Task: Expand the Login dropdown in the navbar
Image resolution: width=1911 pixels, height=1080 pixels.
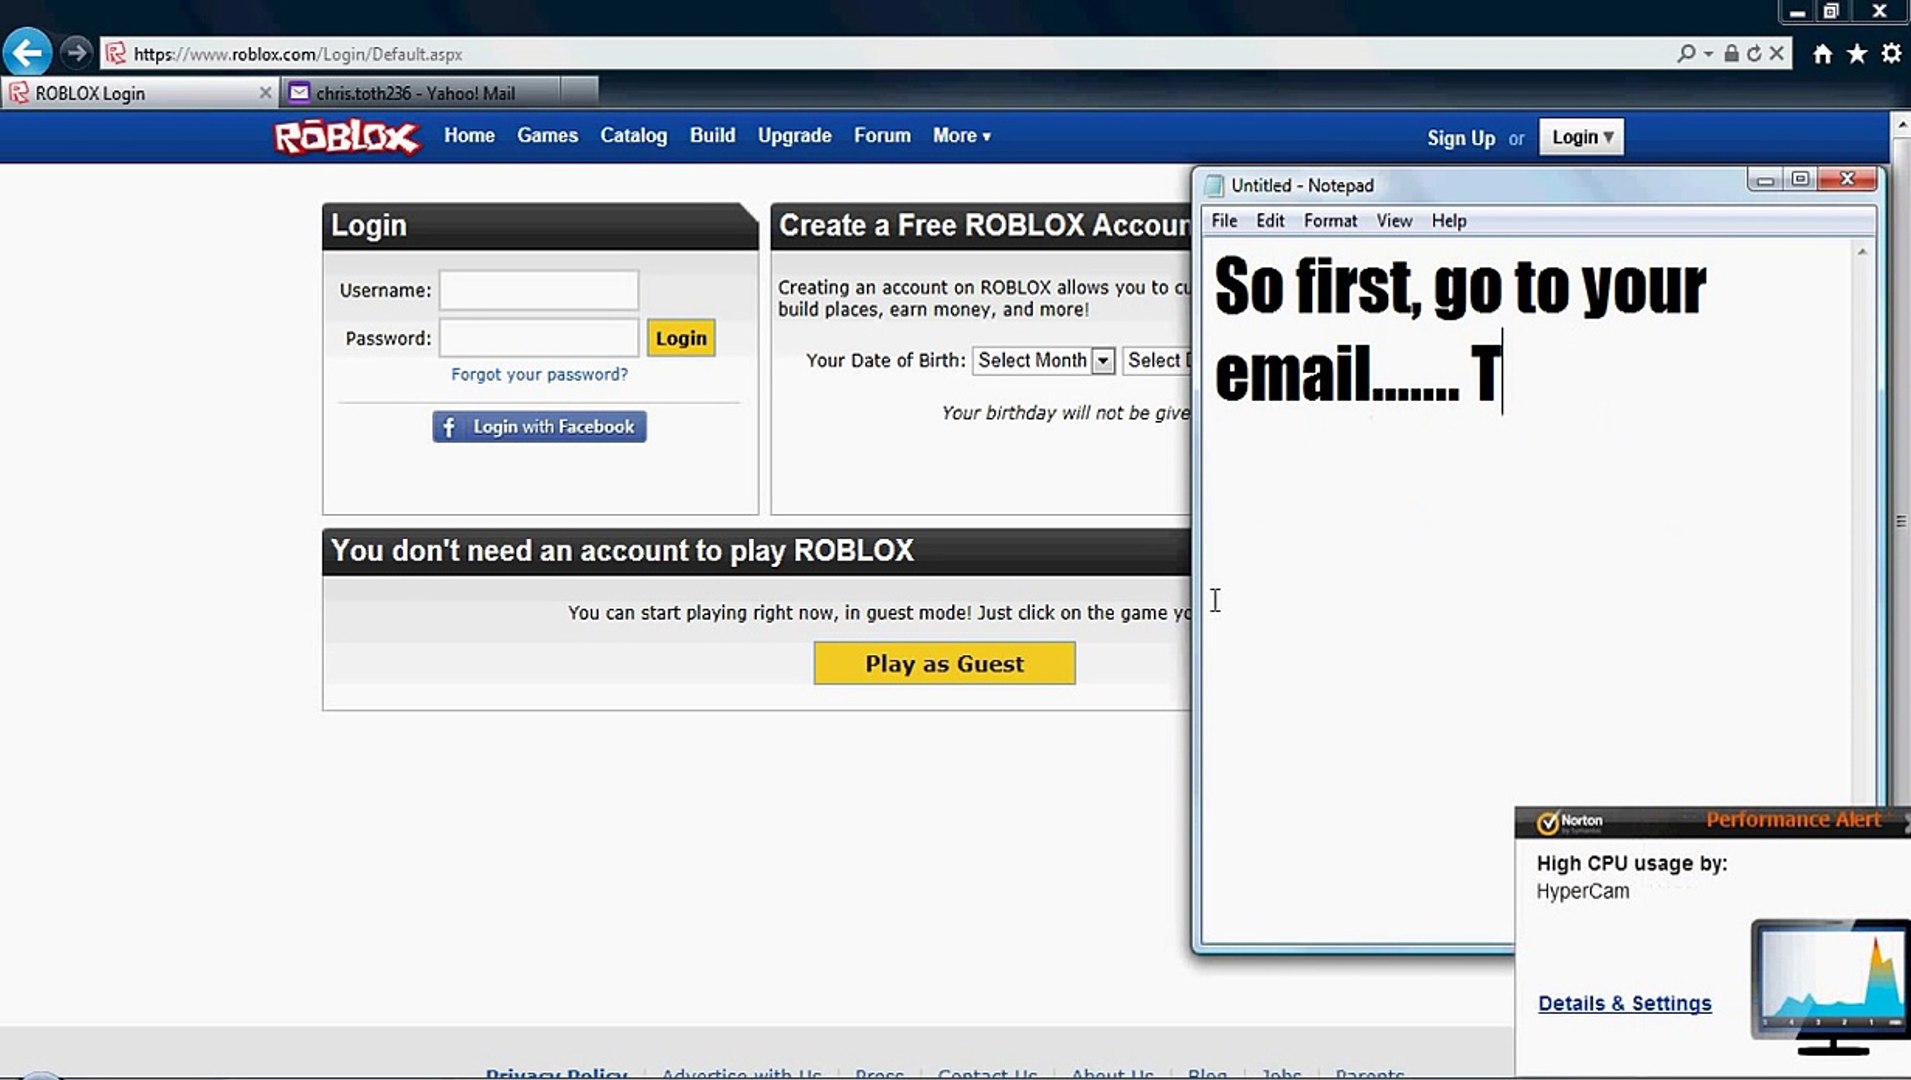Action: 1581,136
